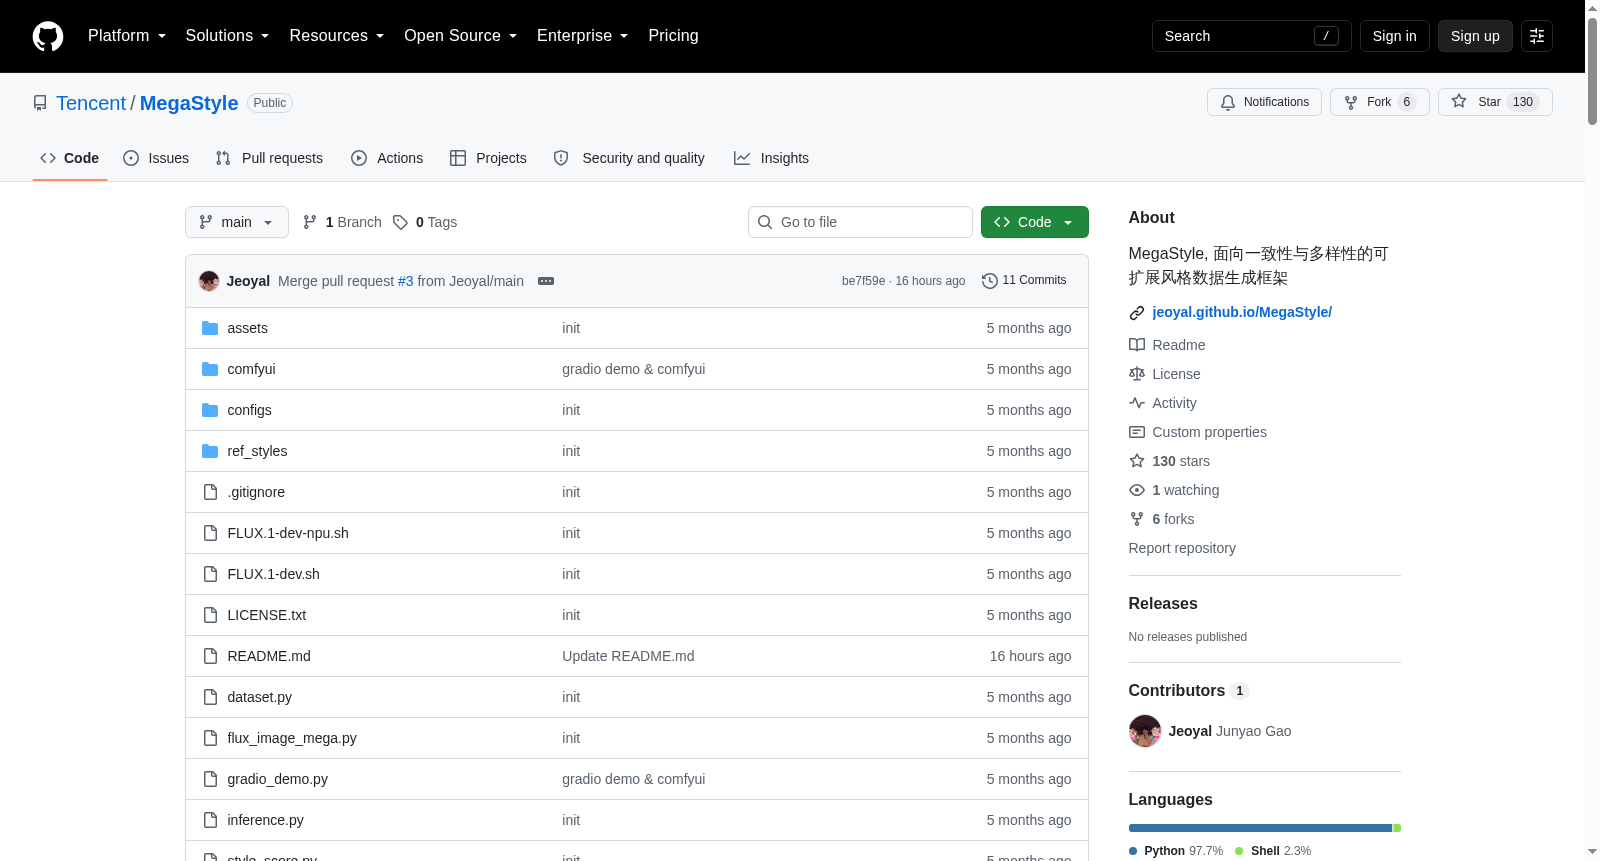Click the header Search field
This screenshot has width=1600, height=861.
coord(1251,36)
